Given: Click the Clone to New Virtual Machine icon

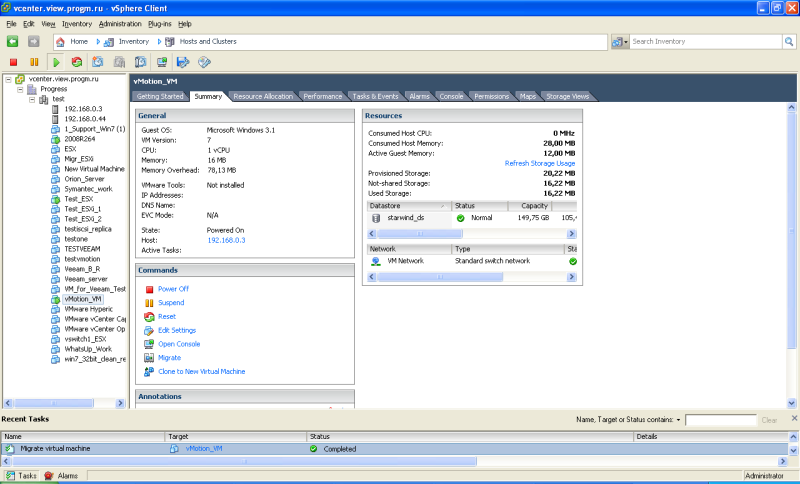Looking at the screenshot, I should click(x=149, y=372).
